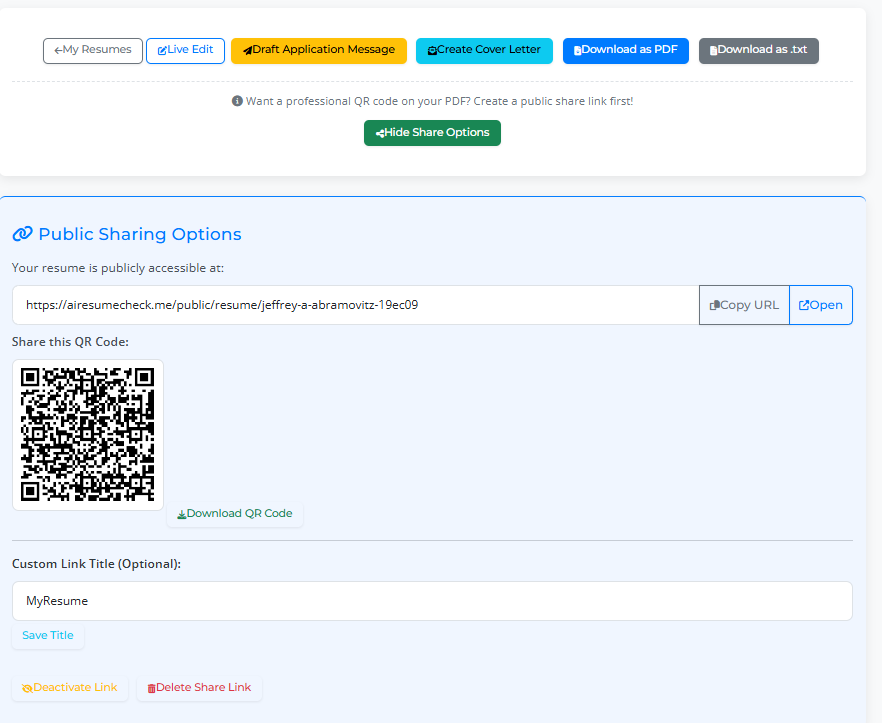This screenshot has height=723, width=882.
Task: Click the back arrow icon on My Resumes
Action: [x=58, y=50]
